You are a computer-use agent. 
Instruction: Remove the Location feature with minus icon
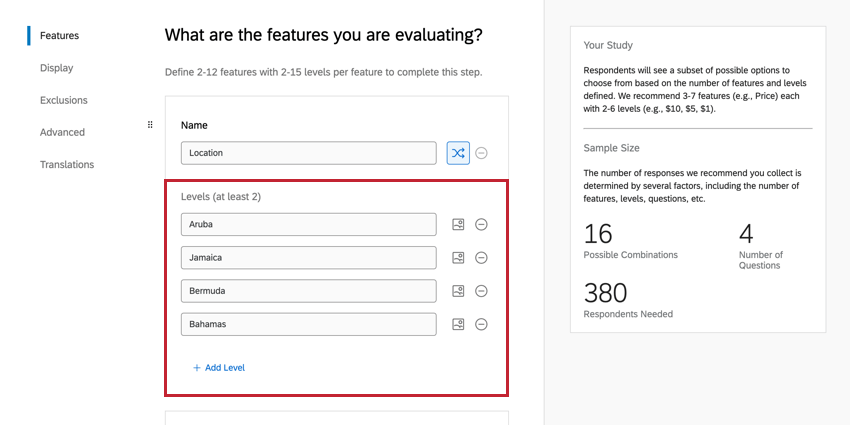click(x=481, y=153)
